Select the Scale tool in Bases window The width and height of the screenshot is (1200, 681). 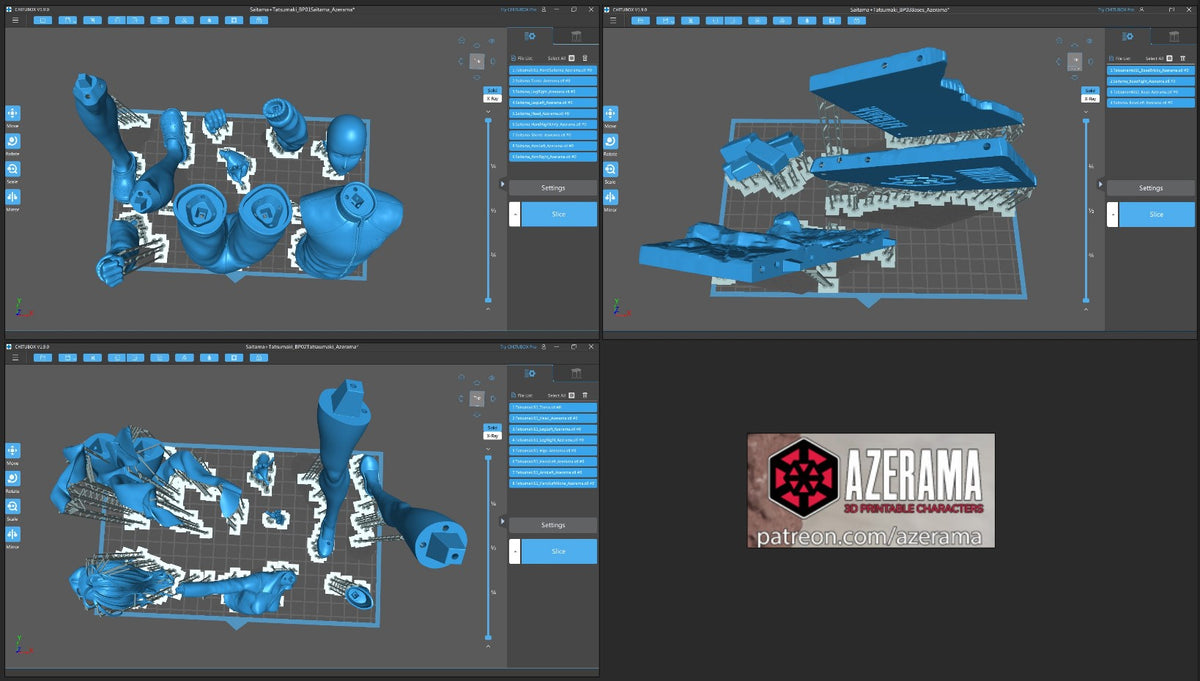610,171
